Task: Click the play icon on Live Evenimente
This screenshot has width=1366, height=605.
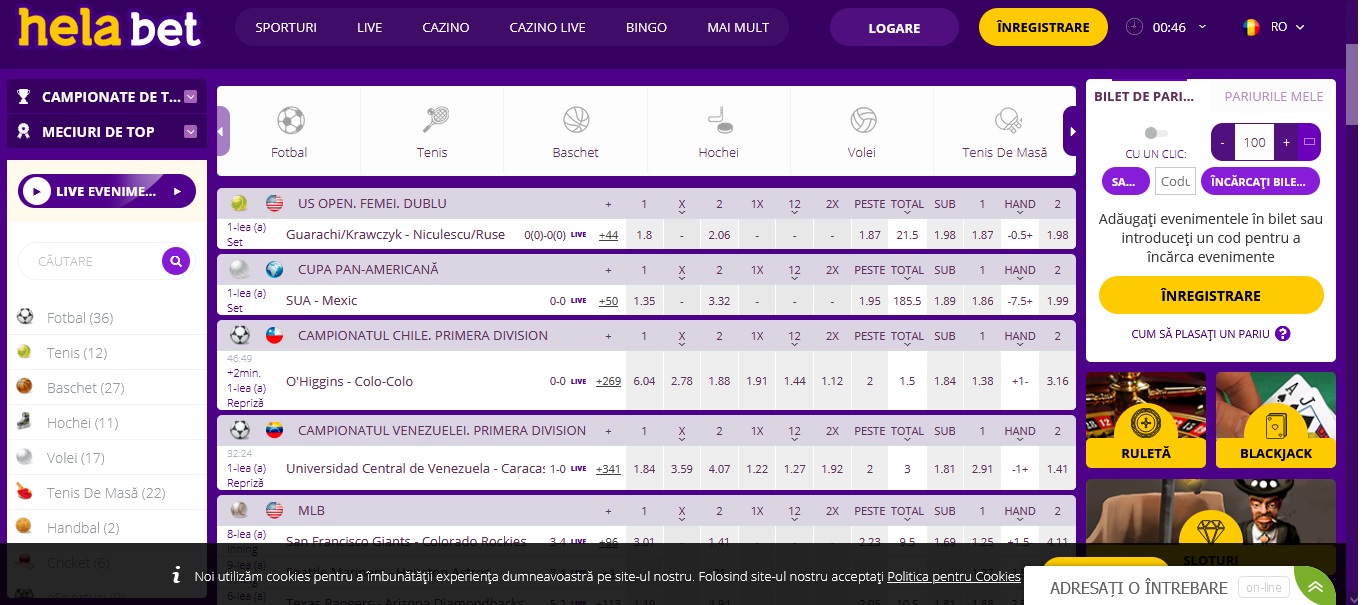Action: pyautogui.click(x=37, y=191)
